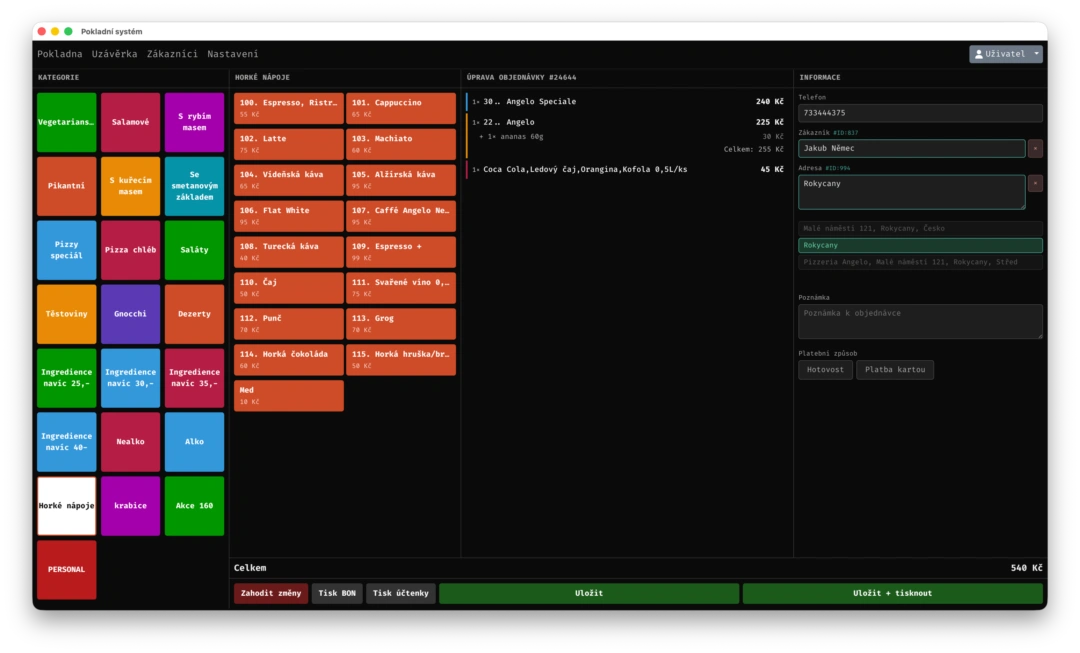Add 101. Cappuccino to the order
Image resolution: width=1080 pixels, height=653 pixels.
pyautogui.click(x=401, y=108)
